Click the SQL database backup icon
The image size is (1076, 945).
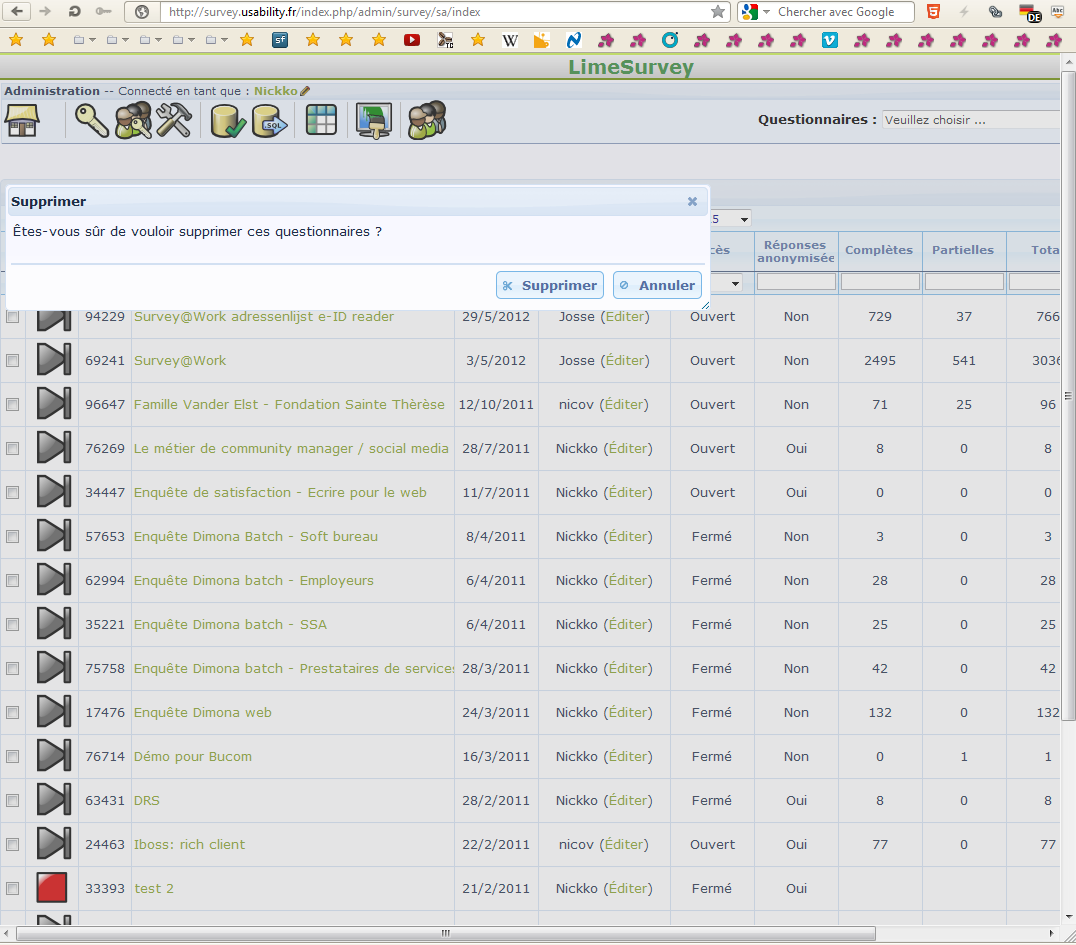pyautogui.click(x=269, y=121)
